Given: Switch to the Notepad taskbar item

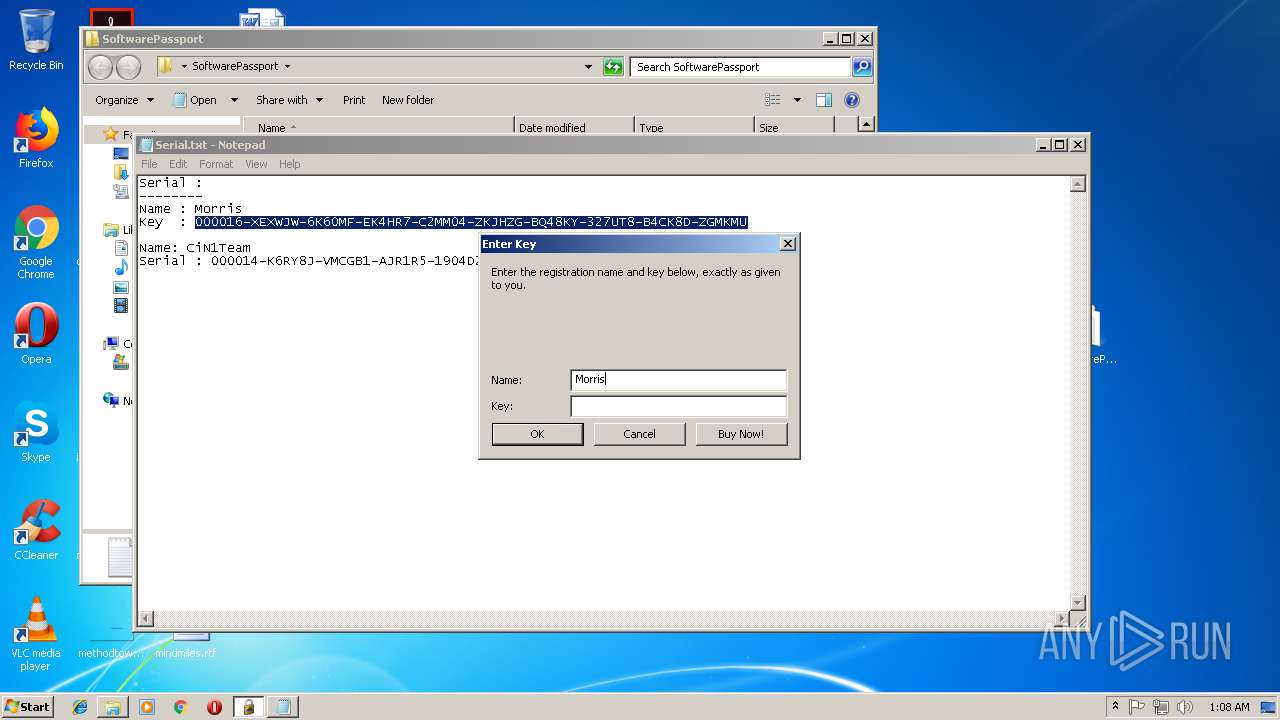Looking at the screenshot, I should click(x=283, y=707).
